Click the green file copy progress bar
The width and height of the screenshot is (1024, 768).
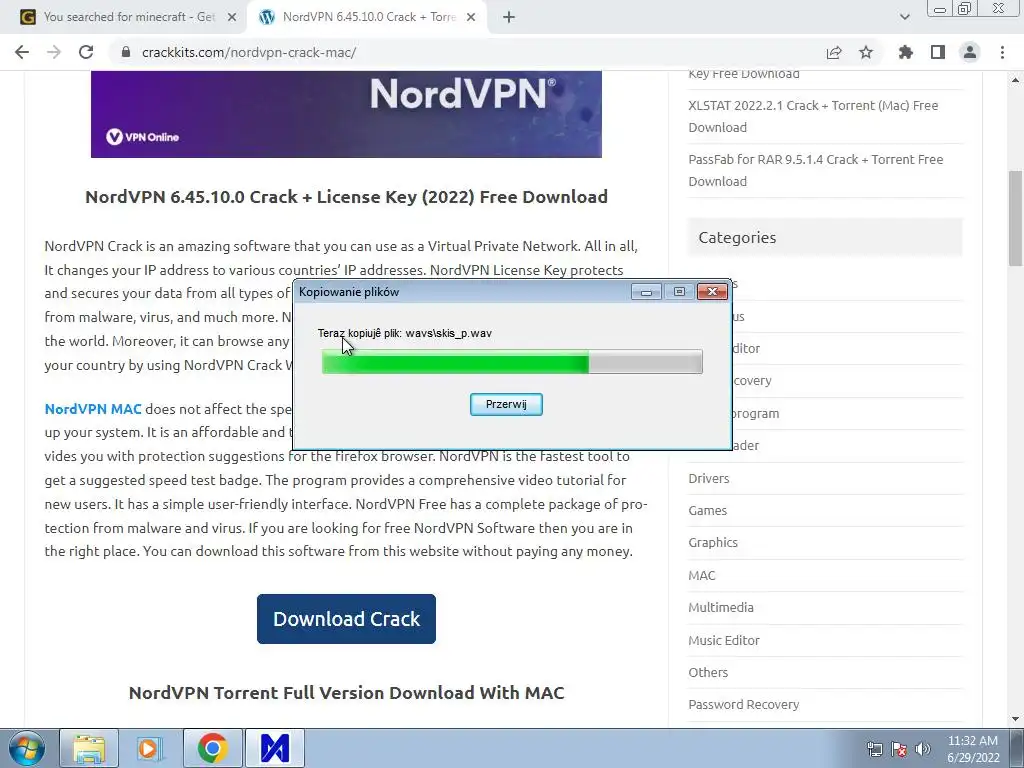[x=512, y=362]
